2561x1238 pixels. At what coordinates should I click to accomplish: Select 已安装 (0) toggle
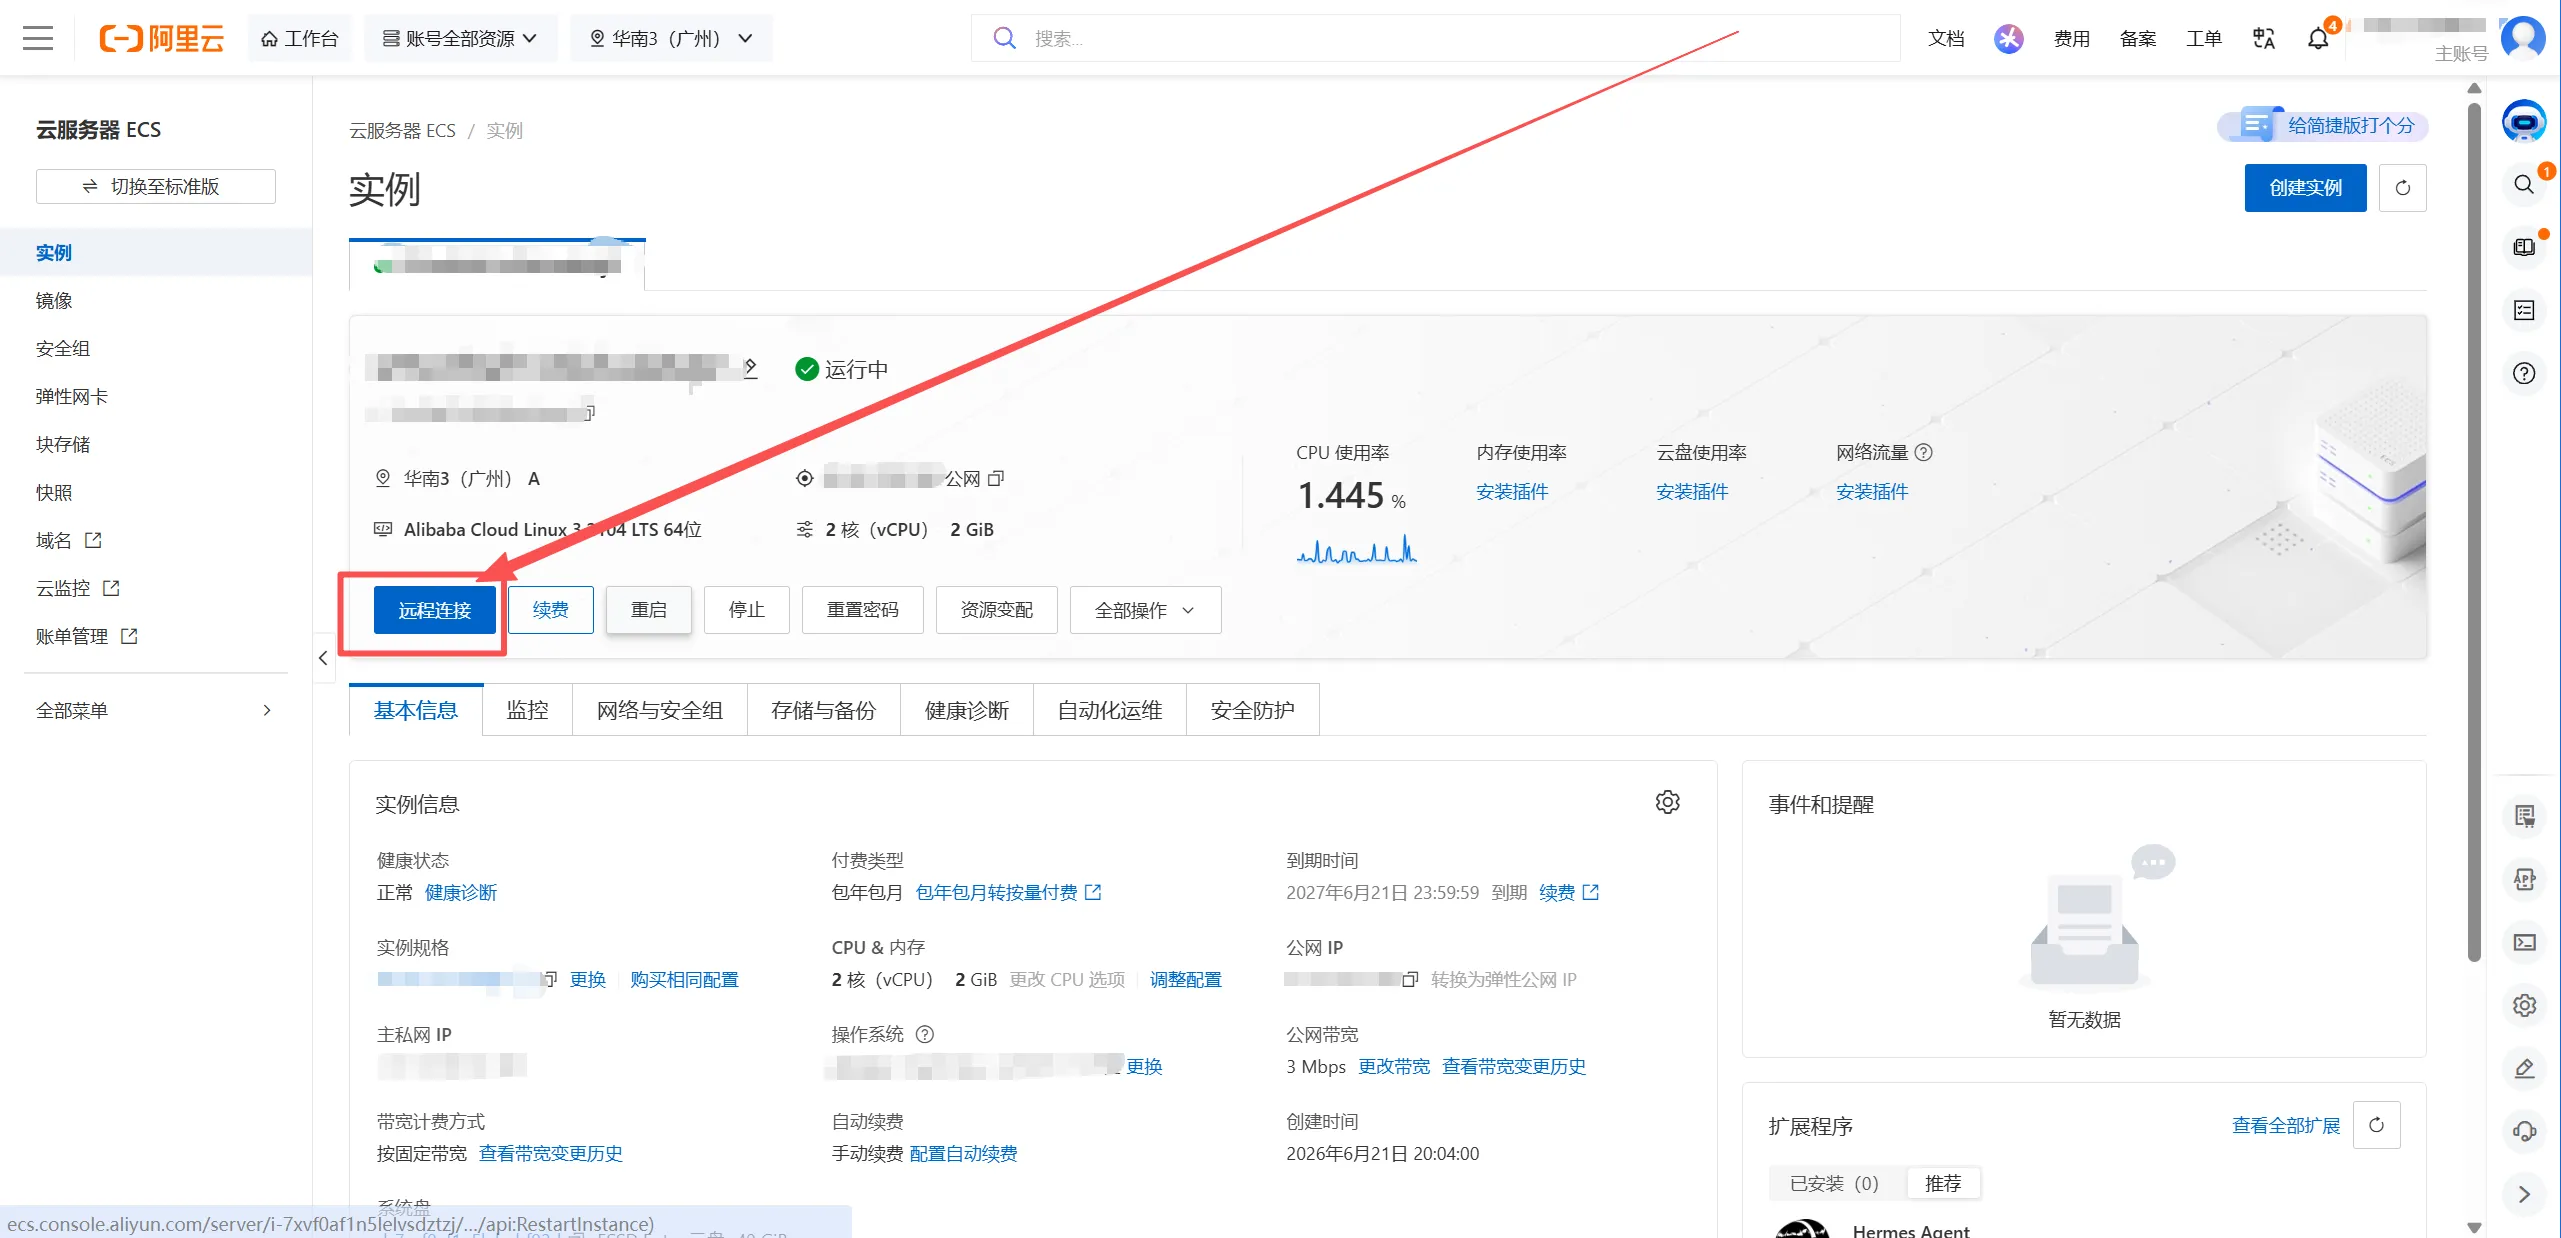coord(1834,1184)
